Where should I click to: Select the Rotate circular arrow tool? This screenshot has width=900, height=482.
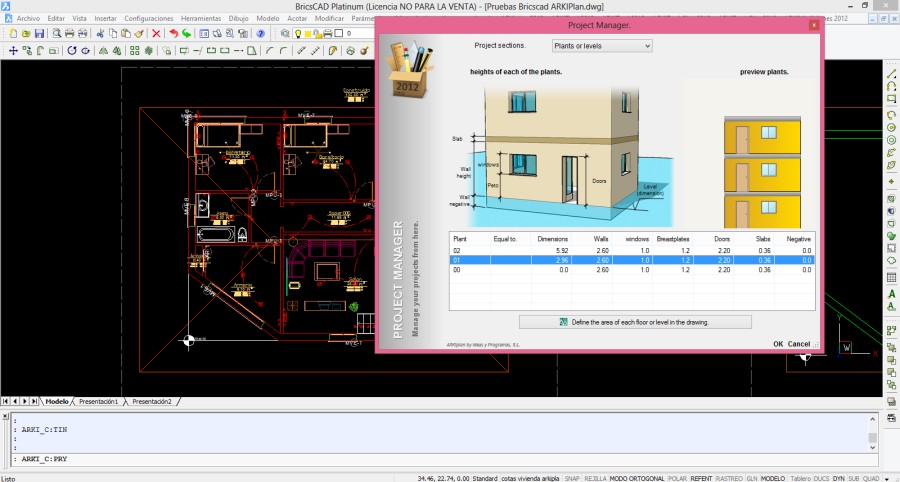pyautogui.click(x=72, y=51)
